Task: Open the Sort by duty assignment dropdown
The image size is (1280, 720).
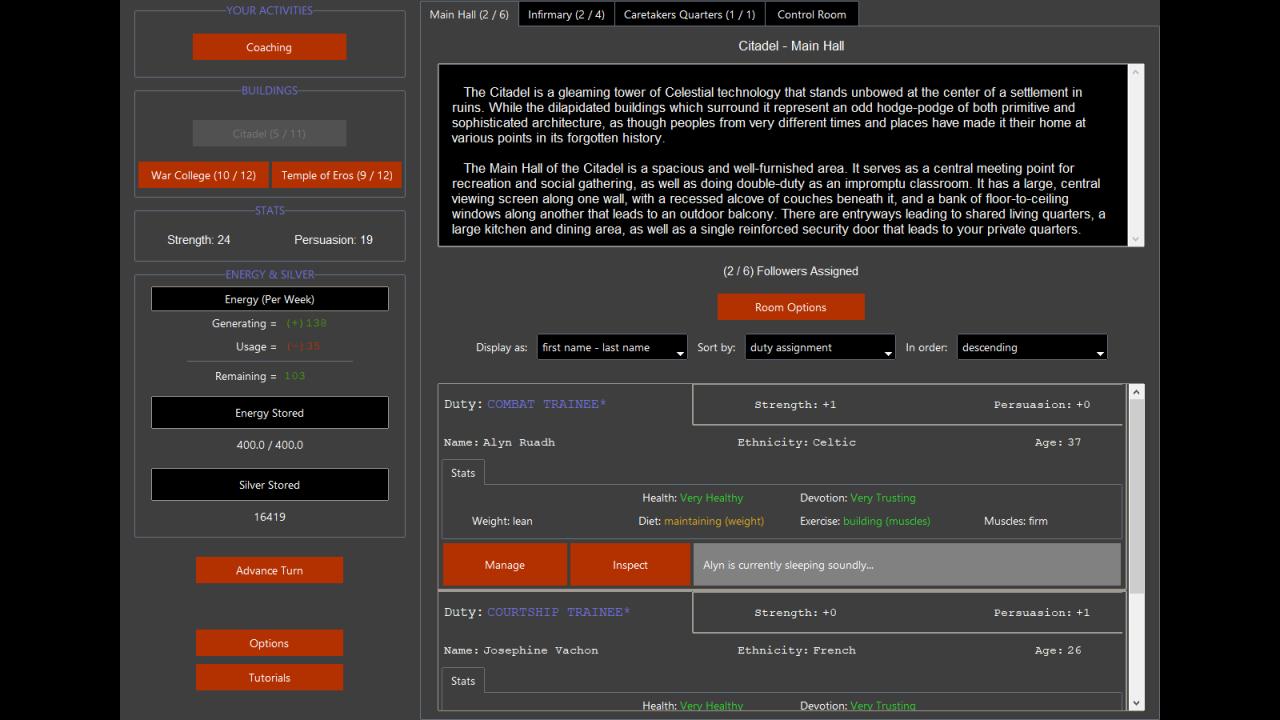Action: tap(820, 347)
